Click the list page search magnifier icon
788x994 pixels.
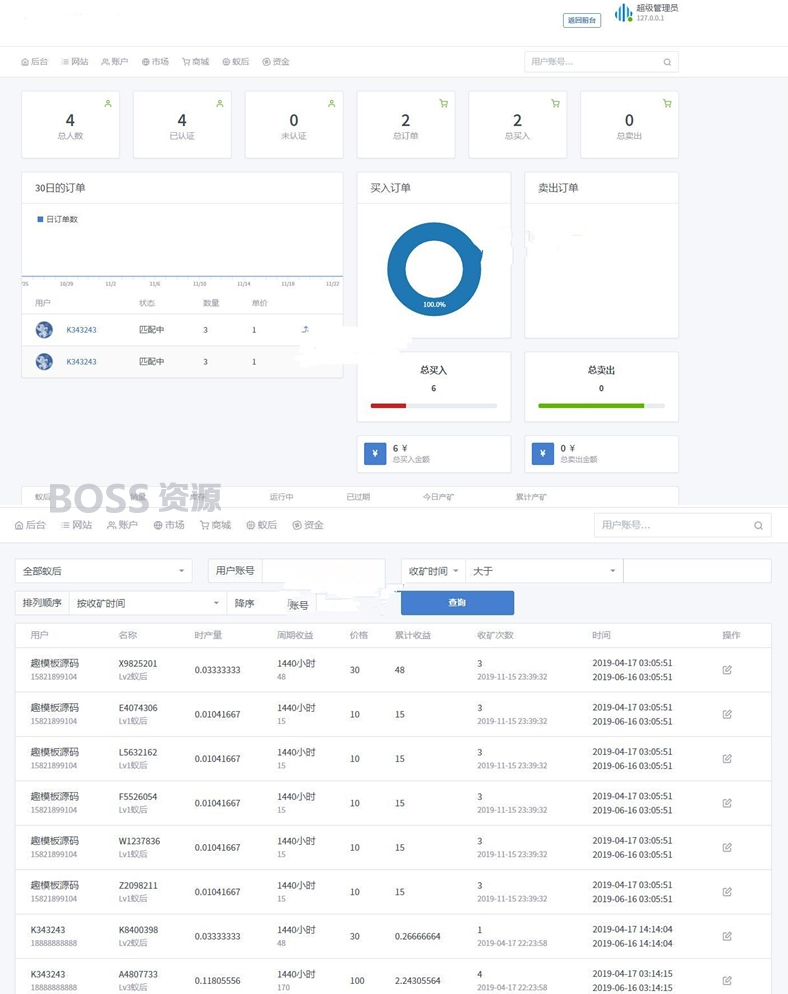tap(758, 526)
